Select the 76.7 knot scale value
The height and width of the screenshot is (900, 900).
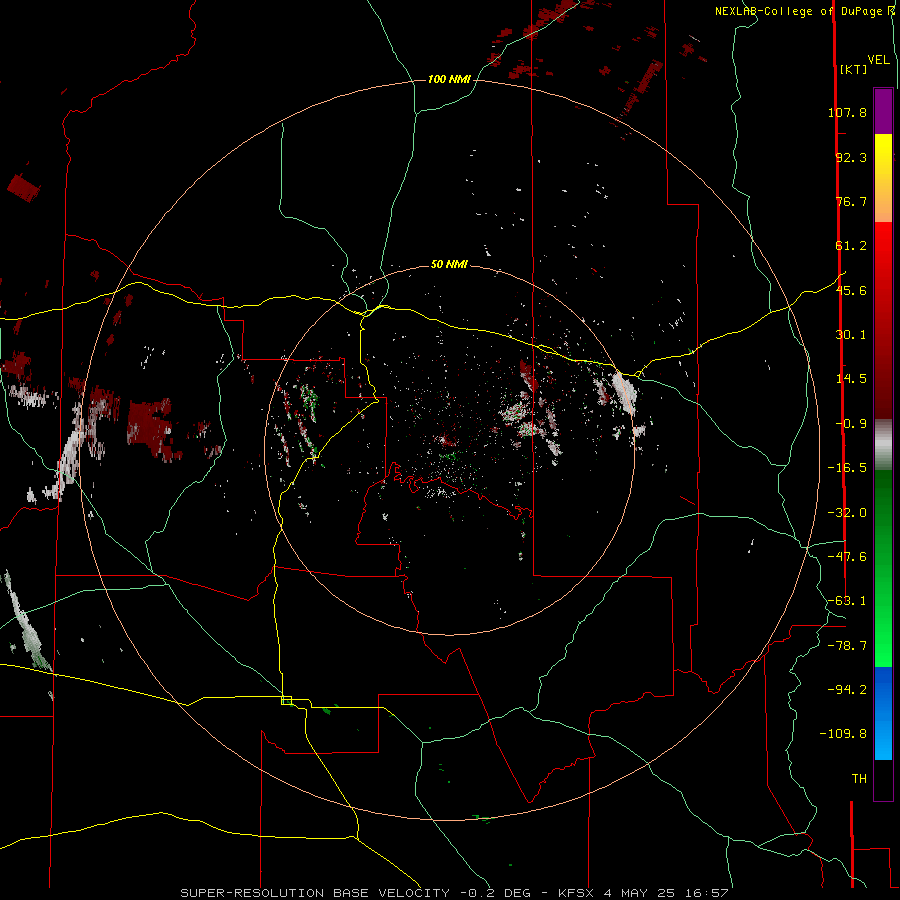coord(851,201)
